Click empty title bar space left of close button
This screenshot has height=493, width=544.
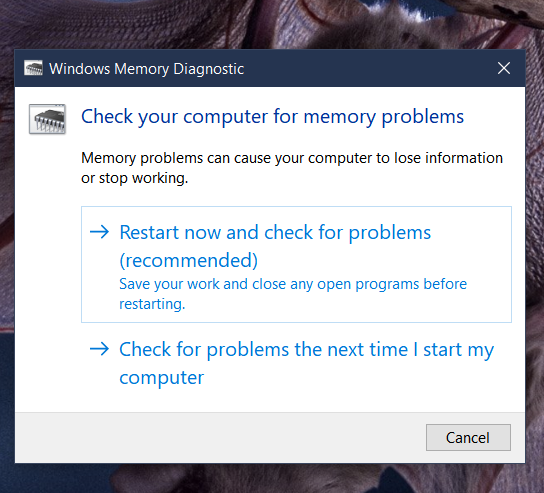368,68
